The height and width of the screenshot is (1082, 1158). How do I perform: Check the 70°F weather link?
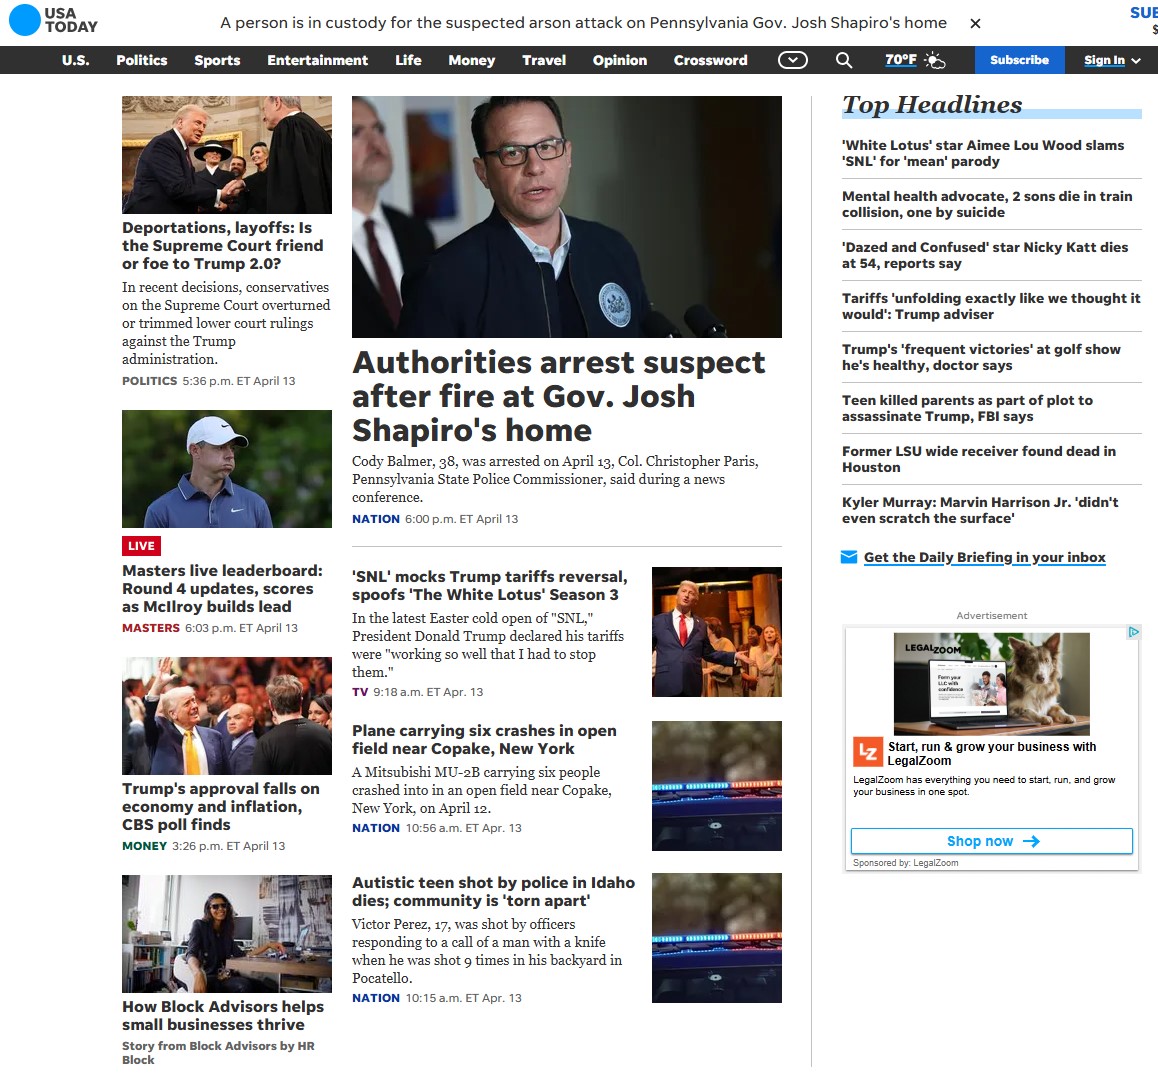[x=900, y=60]
